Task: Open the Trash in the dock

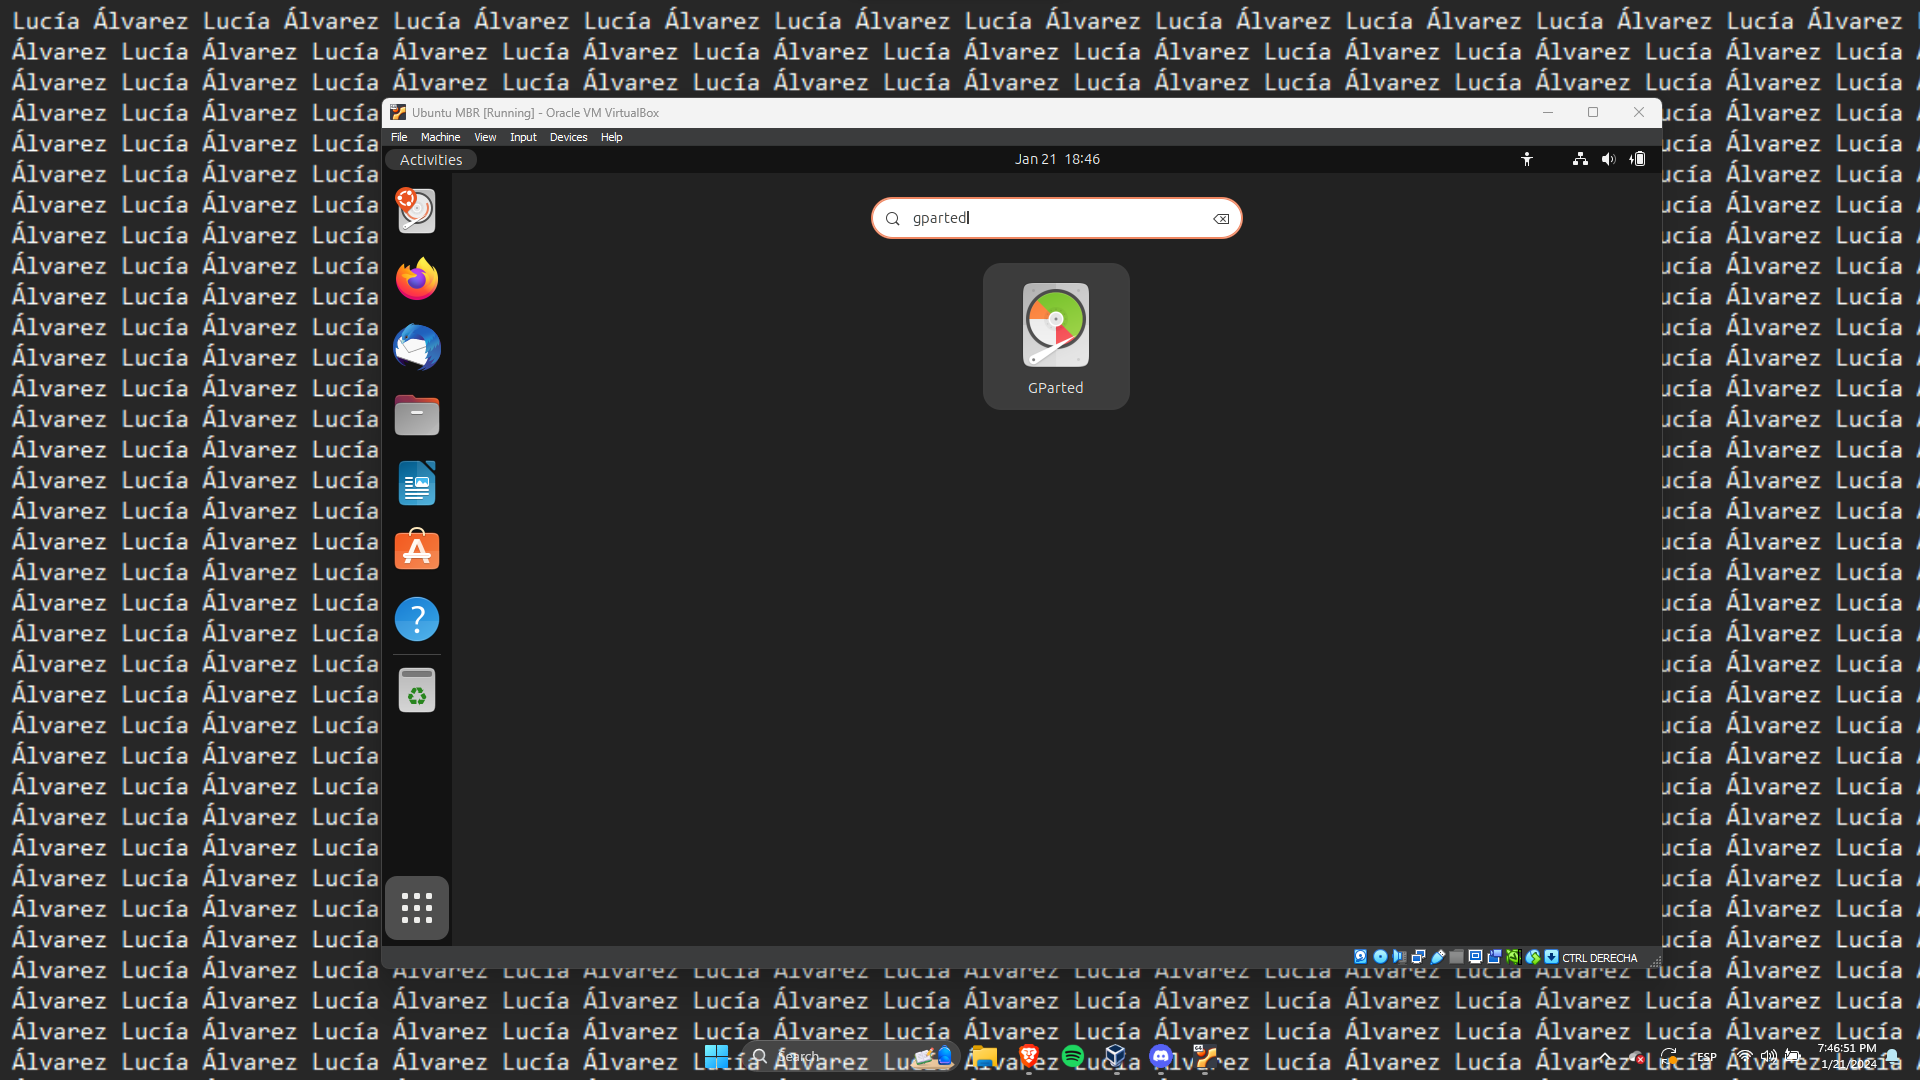Action: (417, 689)
